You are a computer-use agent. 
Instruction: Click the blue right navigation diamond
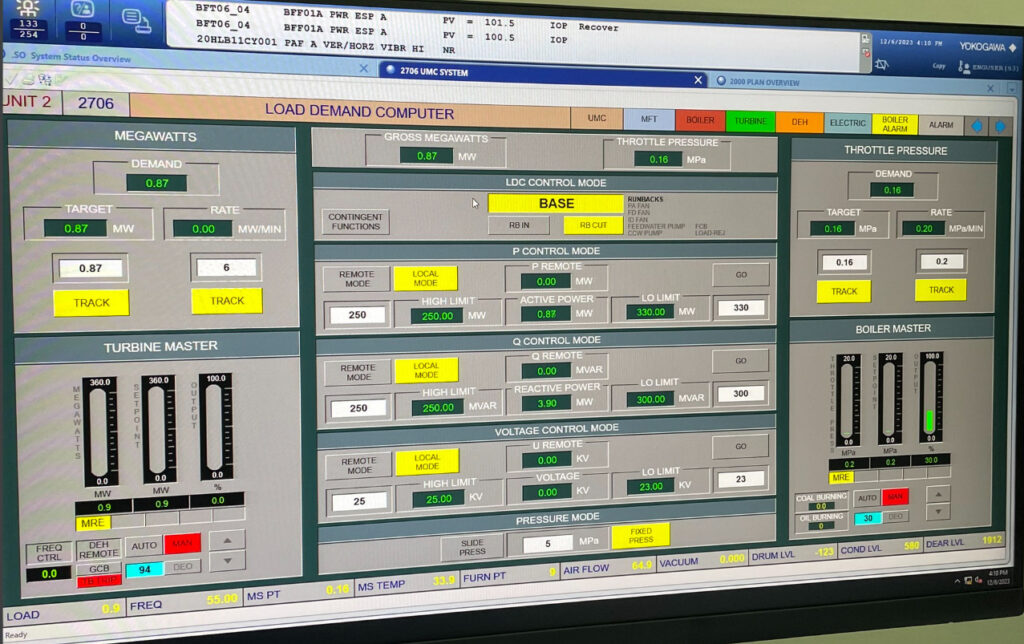pos(999,127)
